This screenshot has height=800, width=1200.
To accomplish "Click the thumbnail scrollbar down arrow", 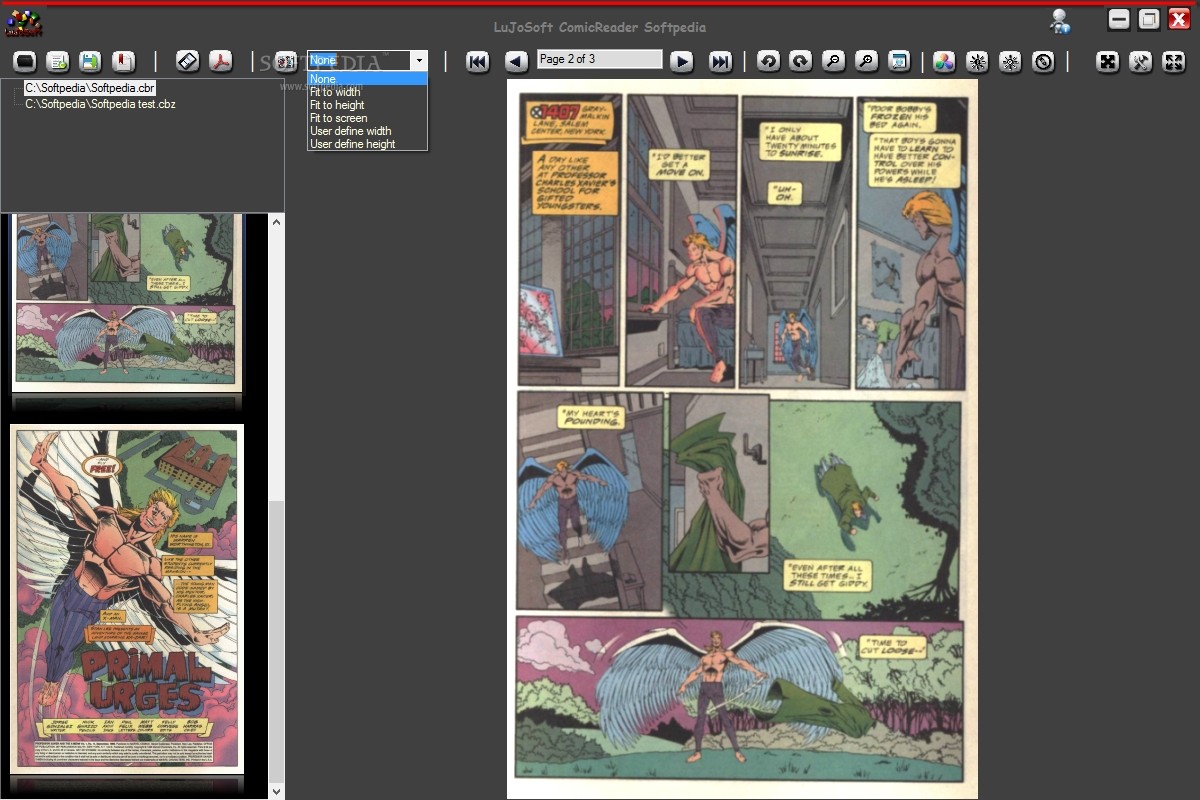I will 277,791.
